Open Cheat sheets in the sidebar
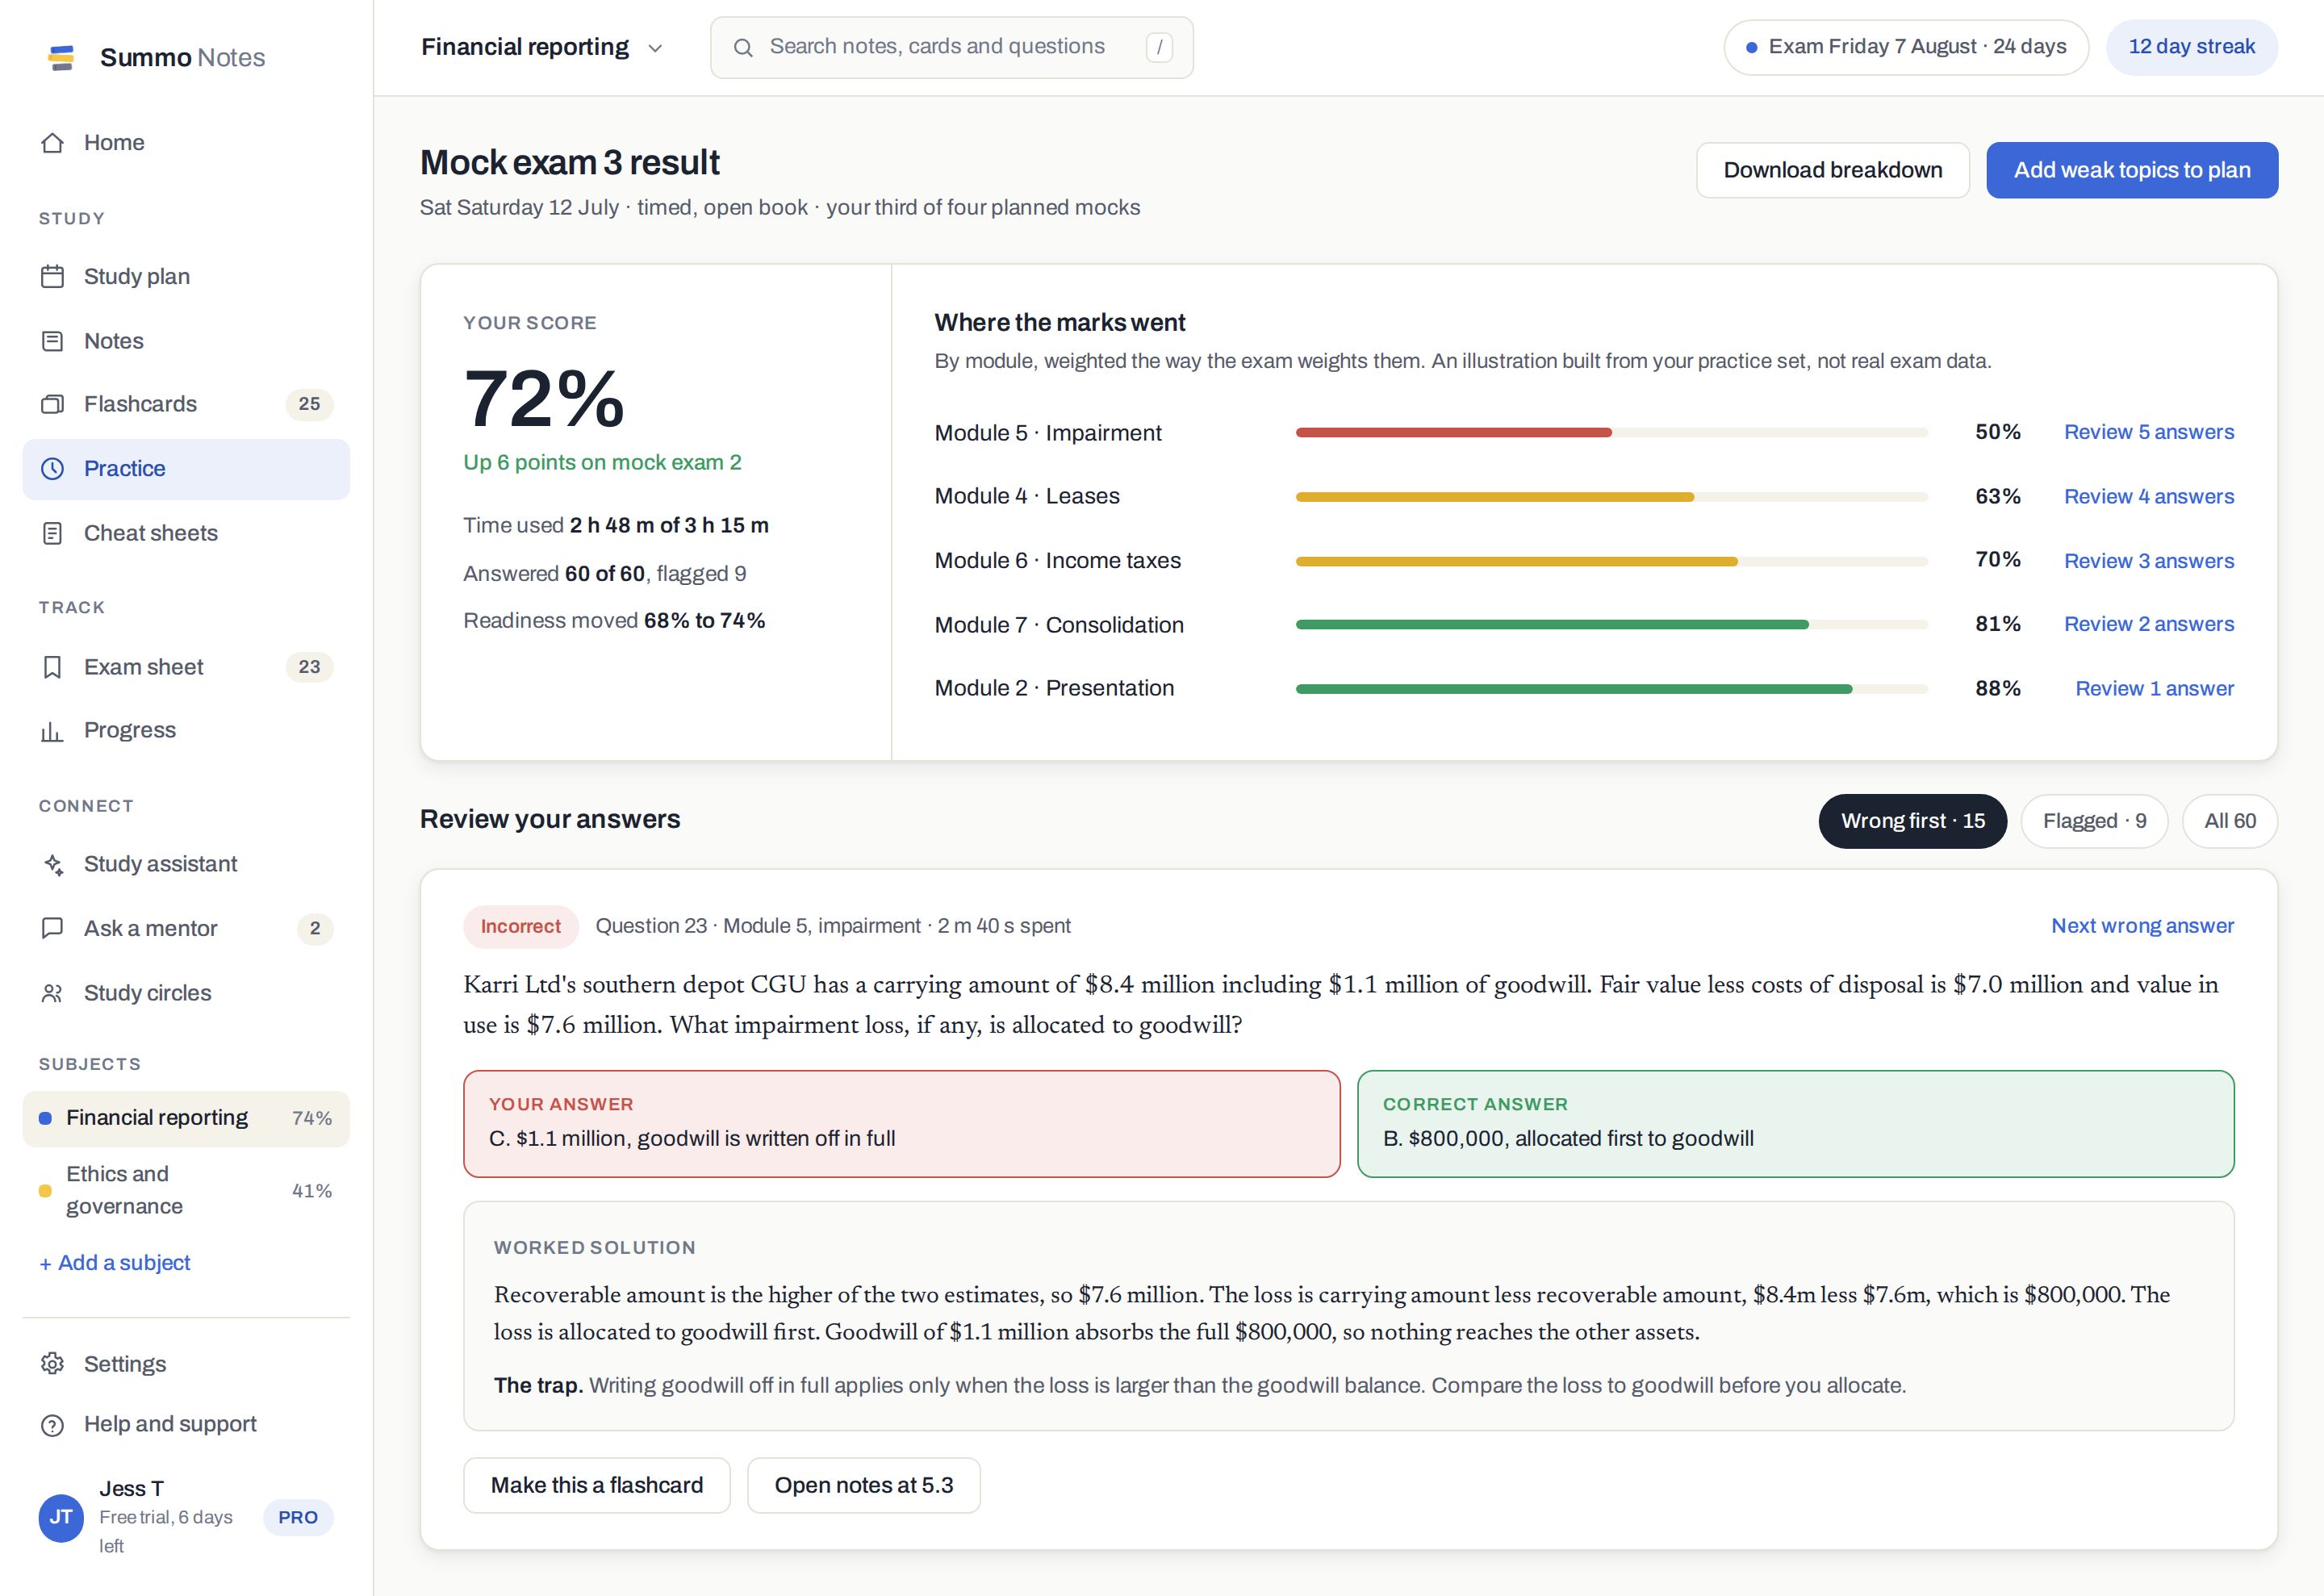The height and width of the screenshot is (1596, 2324). pos(186,533)
